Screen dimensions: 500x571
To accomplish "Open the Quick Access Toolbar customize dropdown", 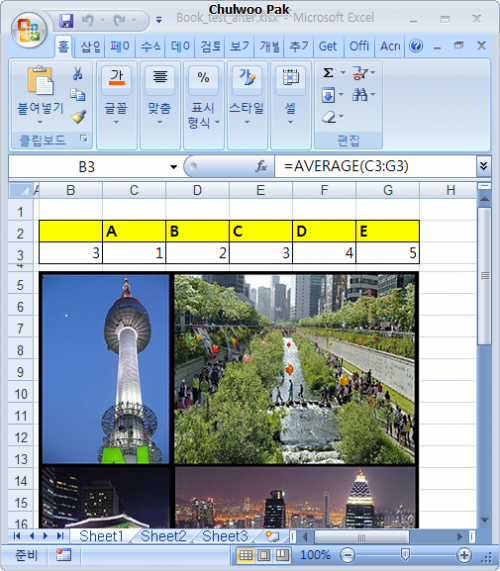I will coord(159,20).
